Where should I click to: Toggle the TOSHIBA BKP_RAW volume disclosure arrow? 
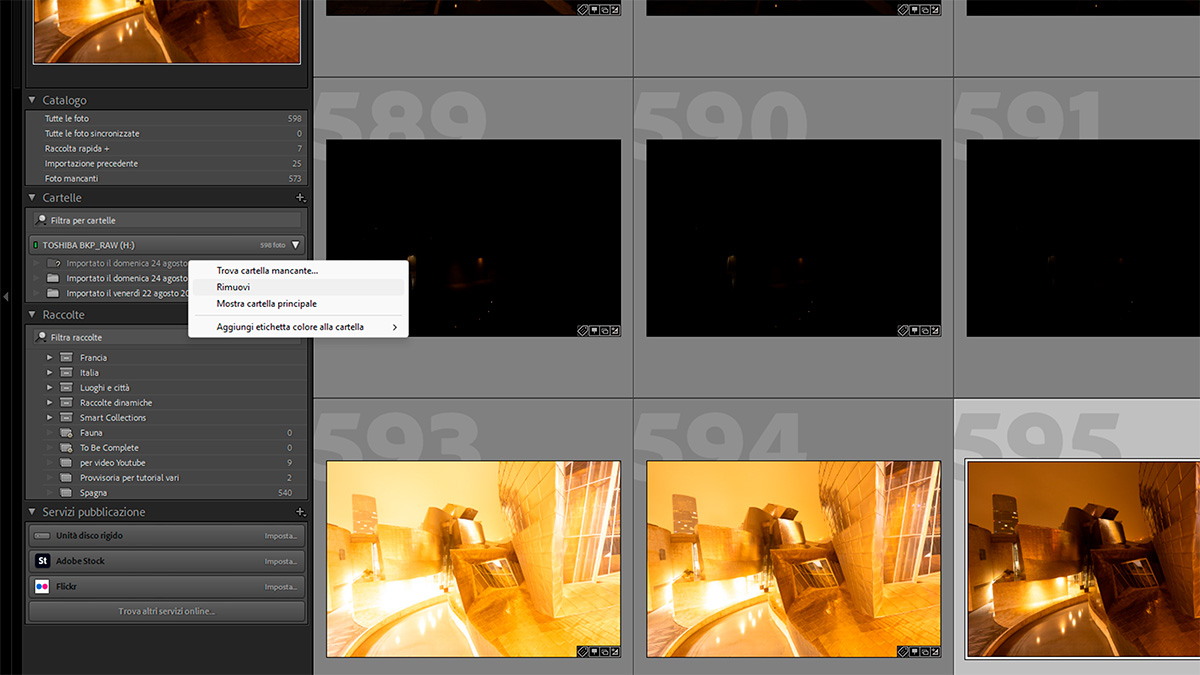point(295,245)
